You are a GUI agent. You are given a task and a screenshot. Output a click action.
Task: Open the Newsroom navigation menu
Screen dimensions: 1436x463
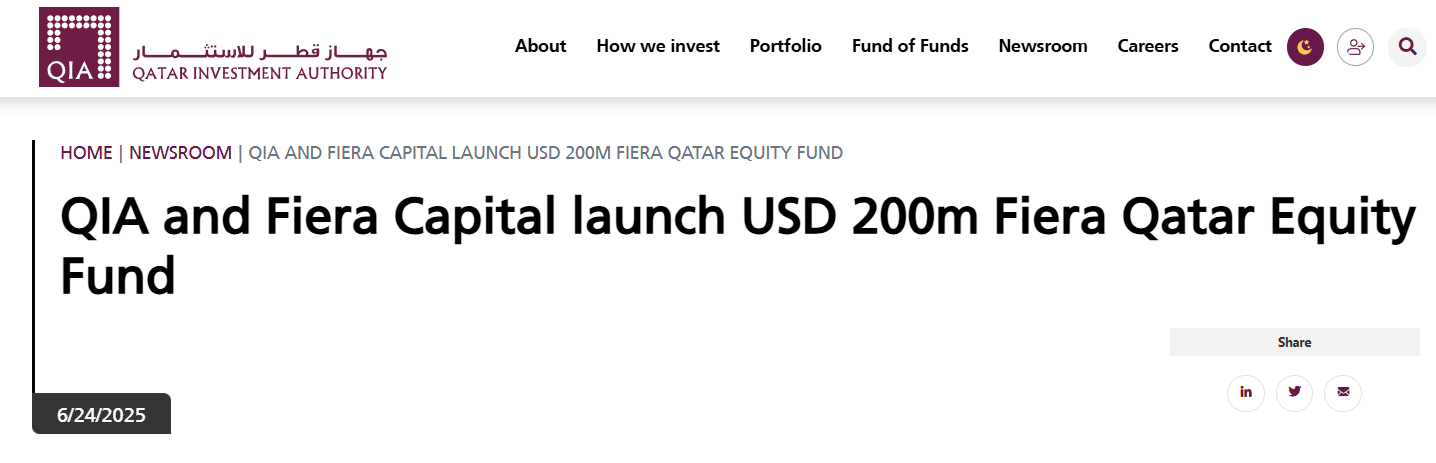(x=1043, y=46)
